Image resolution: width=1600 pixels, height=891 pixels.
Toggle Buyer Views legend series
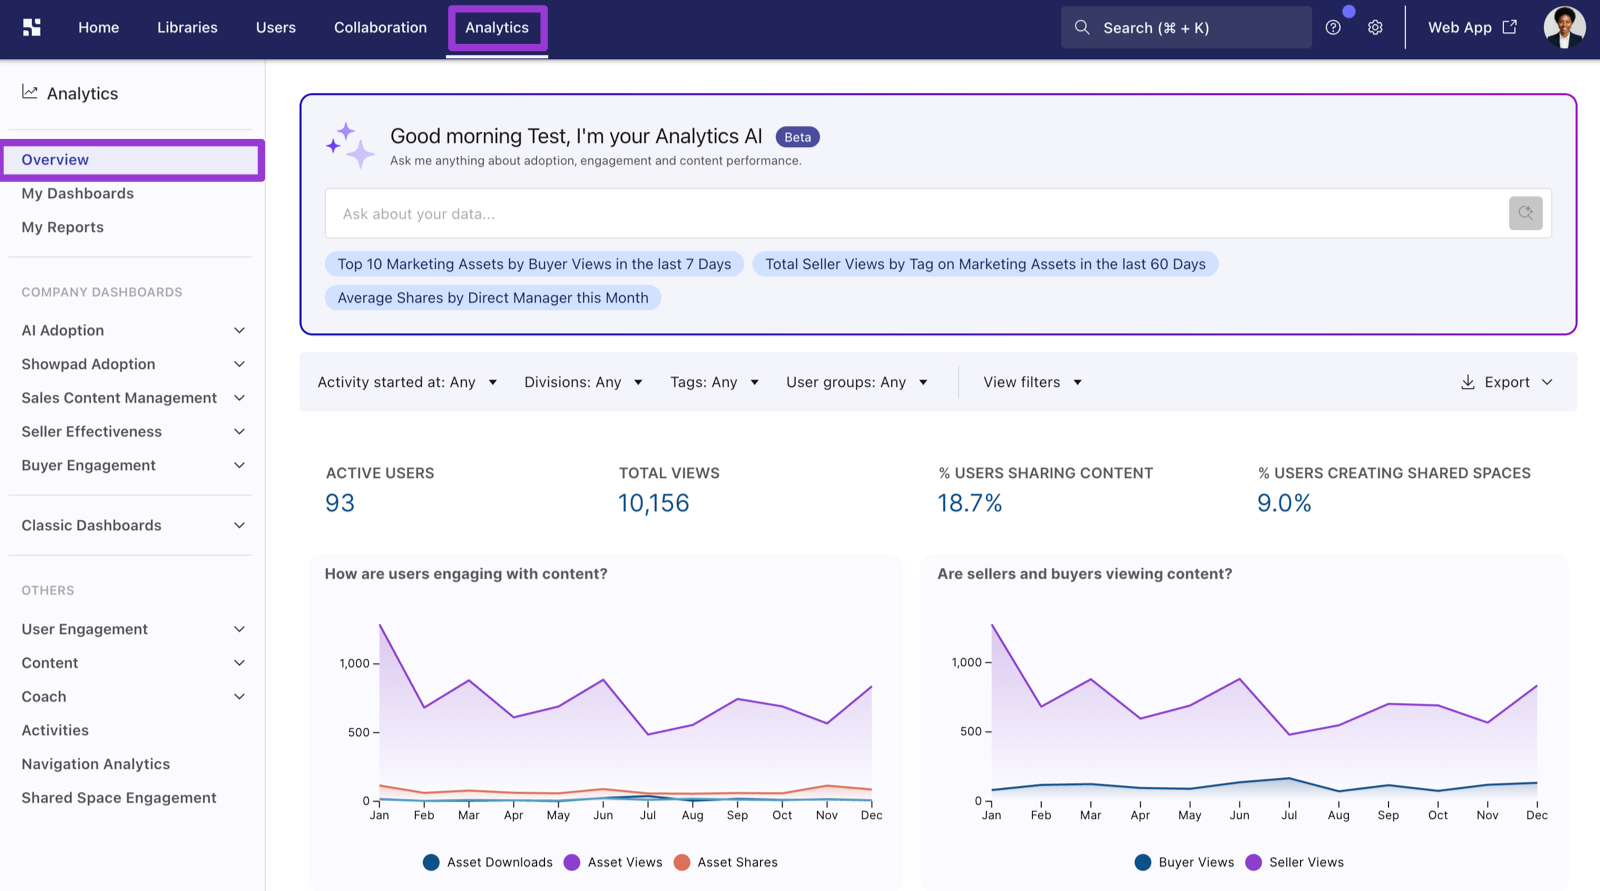pyautogui.click(x=1184, y=862)
